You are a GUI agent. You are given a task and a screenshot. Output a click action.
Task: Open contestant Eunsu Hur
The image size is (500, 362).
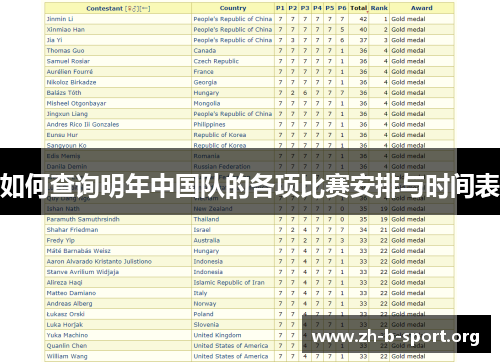(62, 135)
